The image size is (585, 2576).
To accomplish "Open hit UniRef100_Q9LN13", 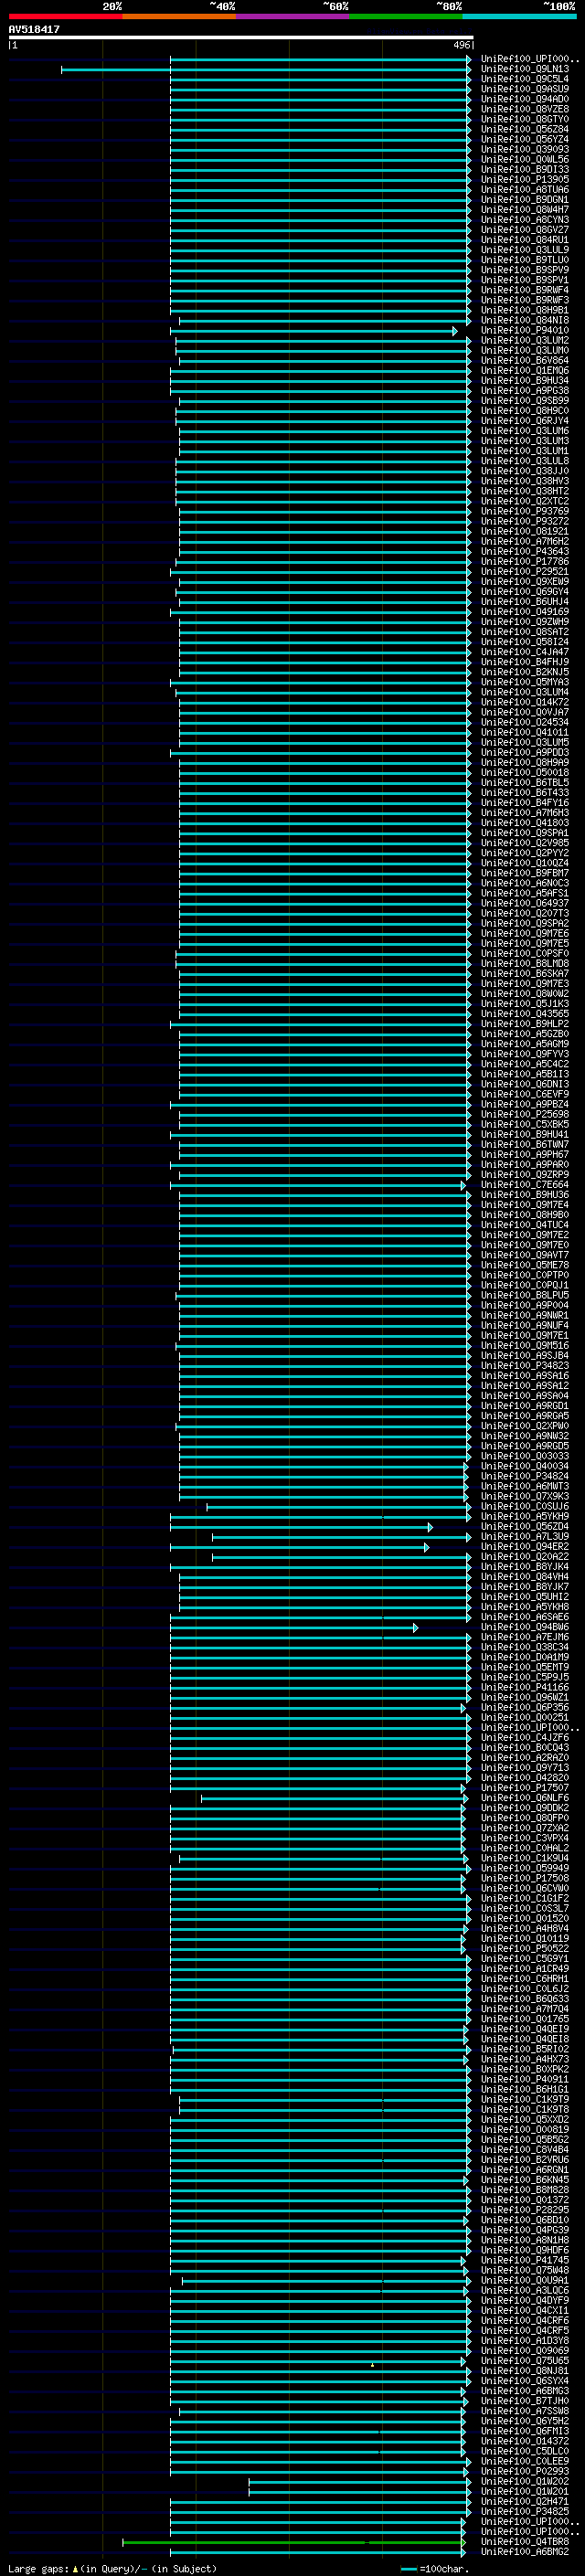I will tap(525, 69).
